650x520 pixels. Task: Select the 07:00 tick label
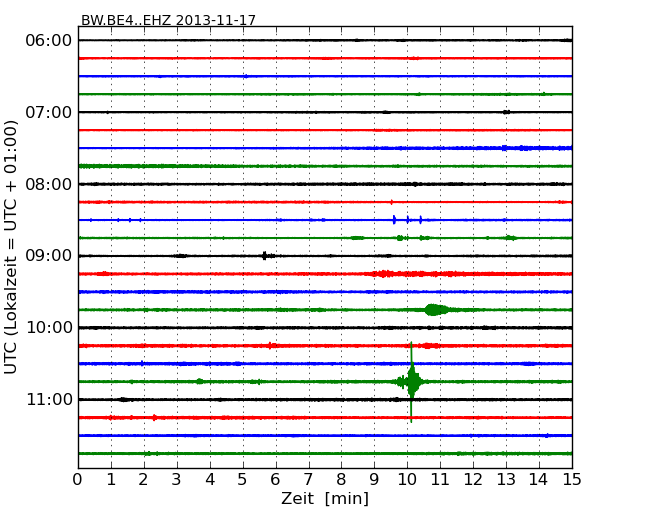coord(48,112)
